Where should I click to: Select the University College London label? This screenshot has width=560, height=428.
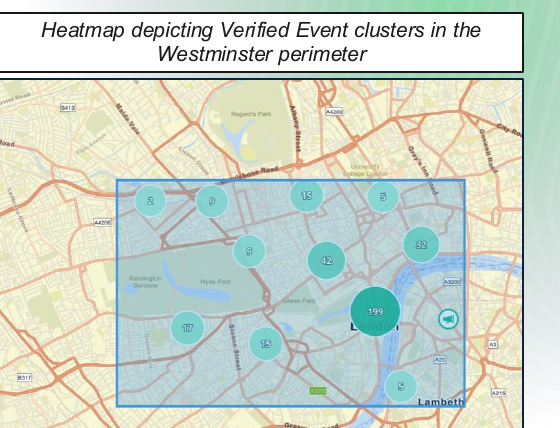(x=365, y=170)
